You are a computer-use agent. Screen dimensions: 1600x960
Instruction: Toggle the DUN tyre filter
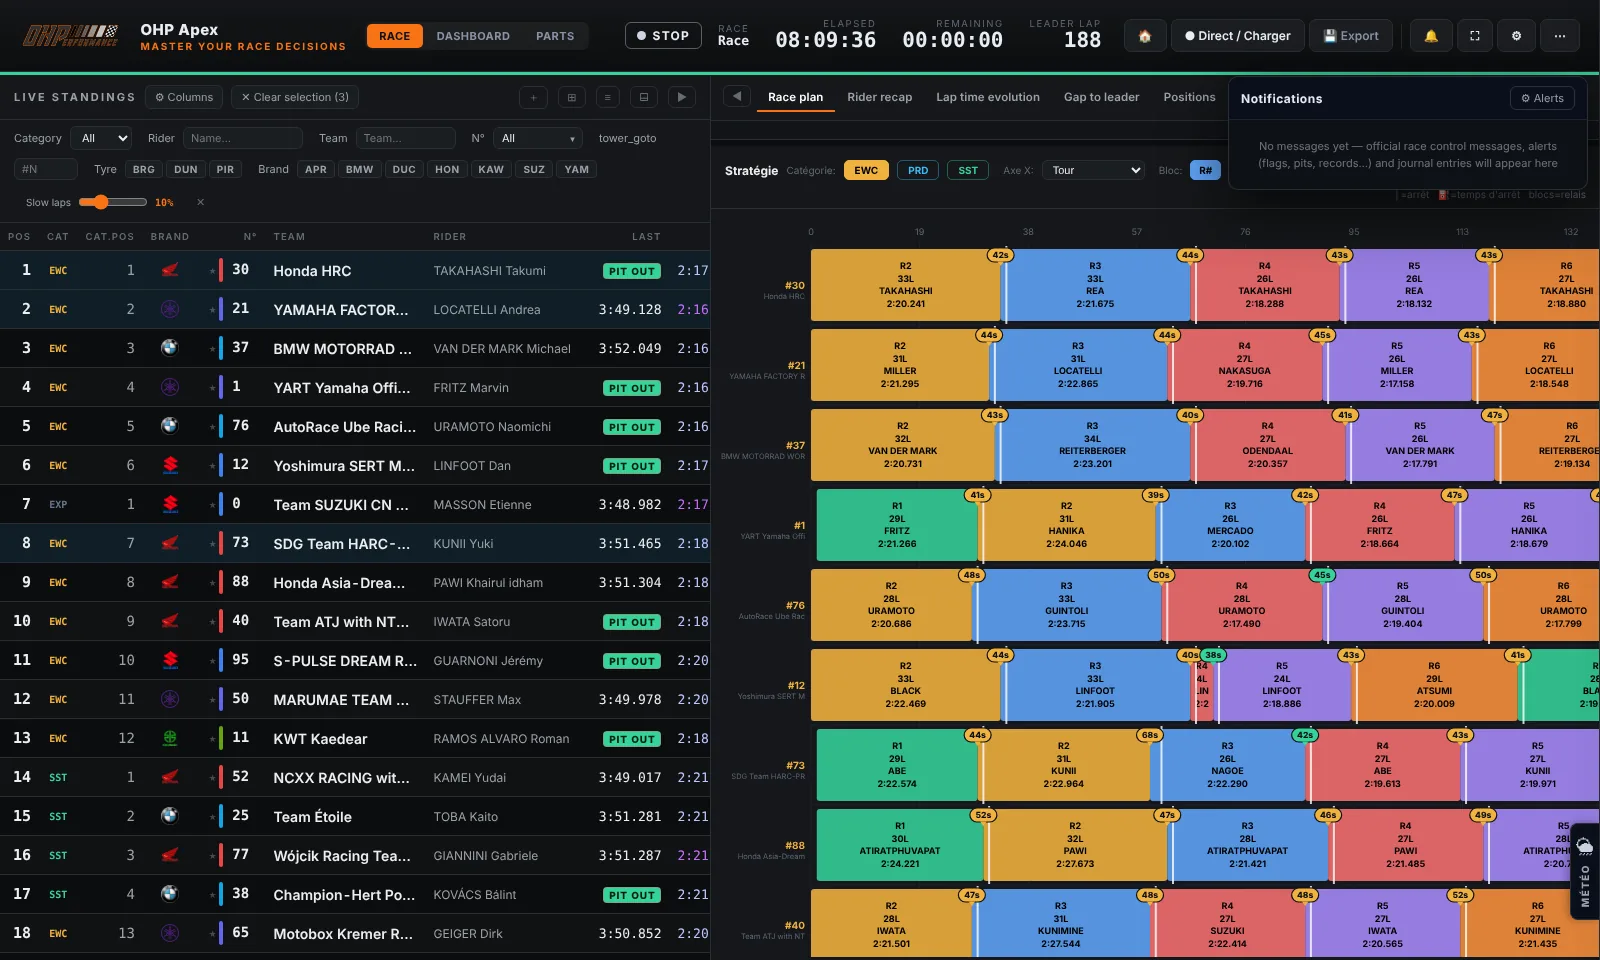click(x=186, y=170)
